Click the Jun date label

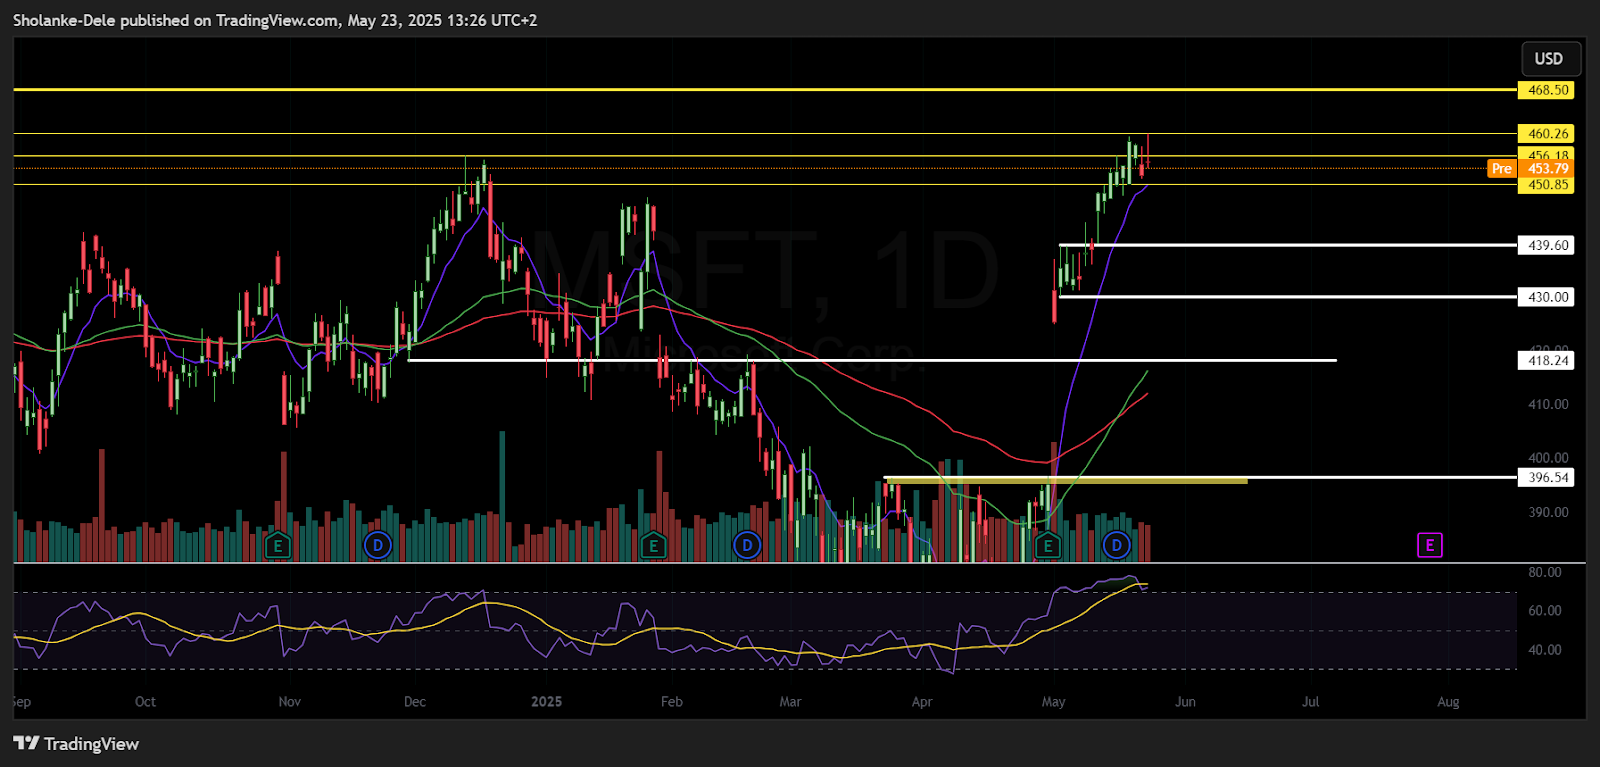1185,702
